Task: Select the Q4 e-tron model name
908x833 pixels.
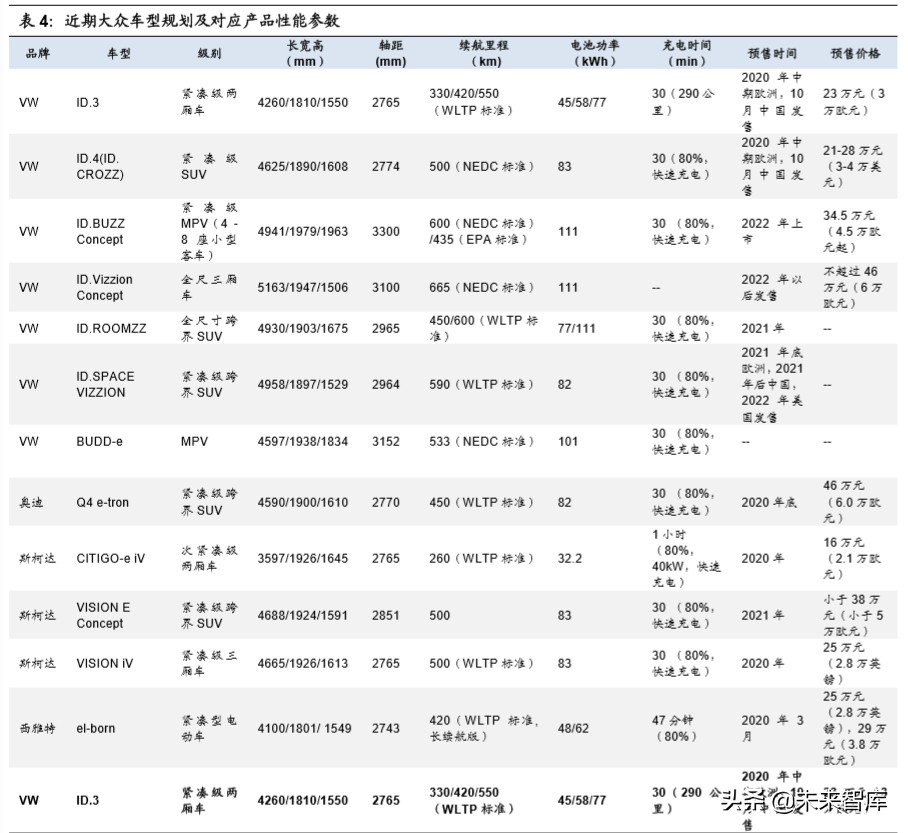Action: 104,502
